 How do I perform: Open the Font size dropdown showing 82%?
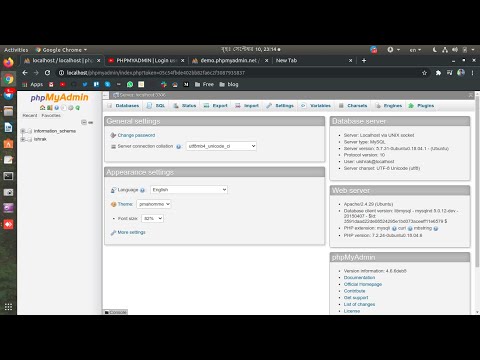tap(153, 218)
